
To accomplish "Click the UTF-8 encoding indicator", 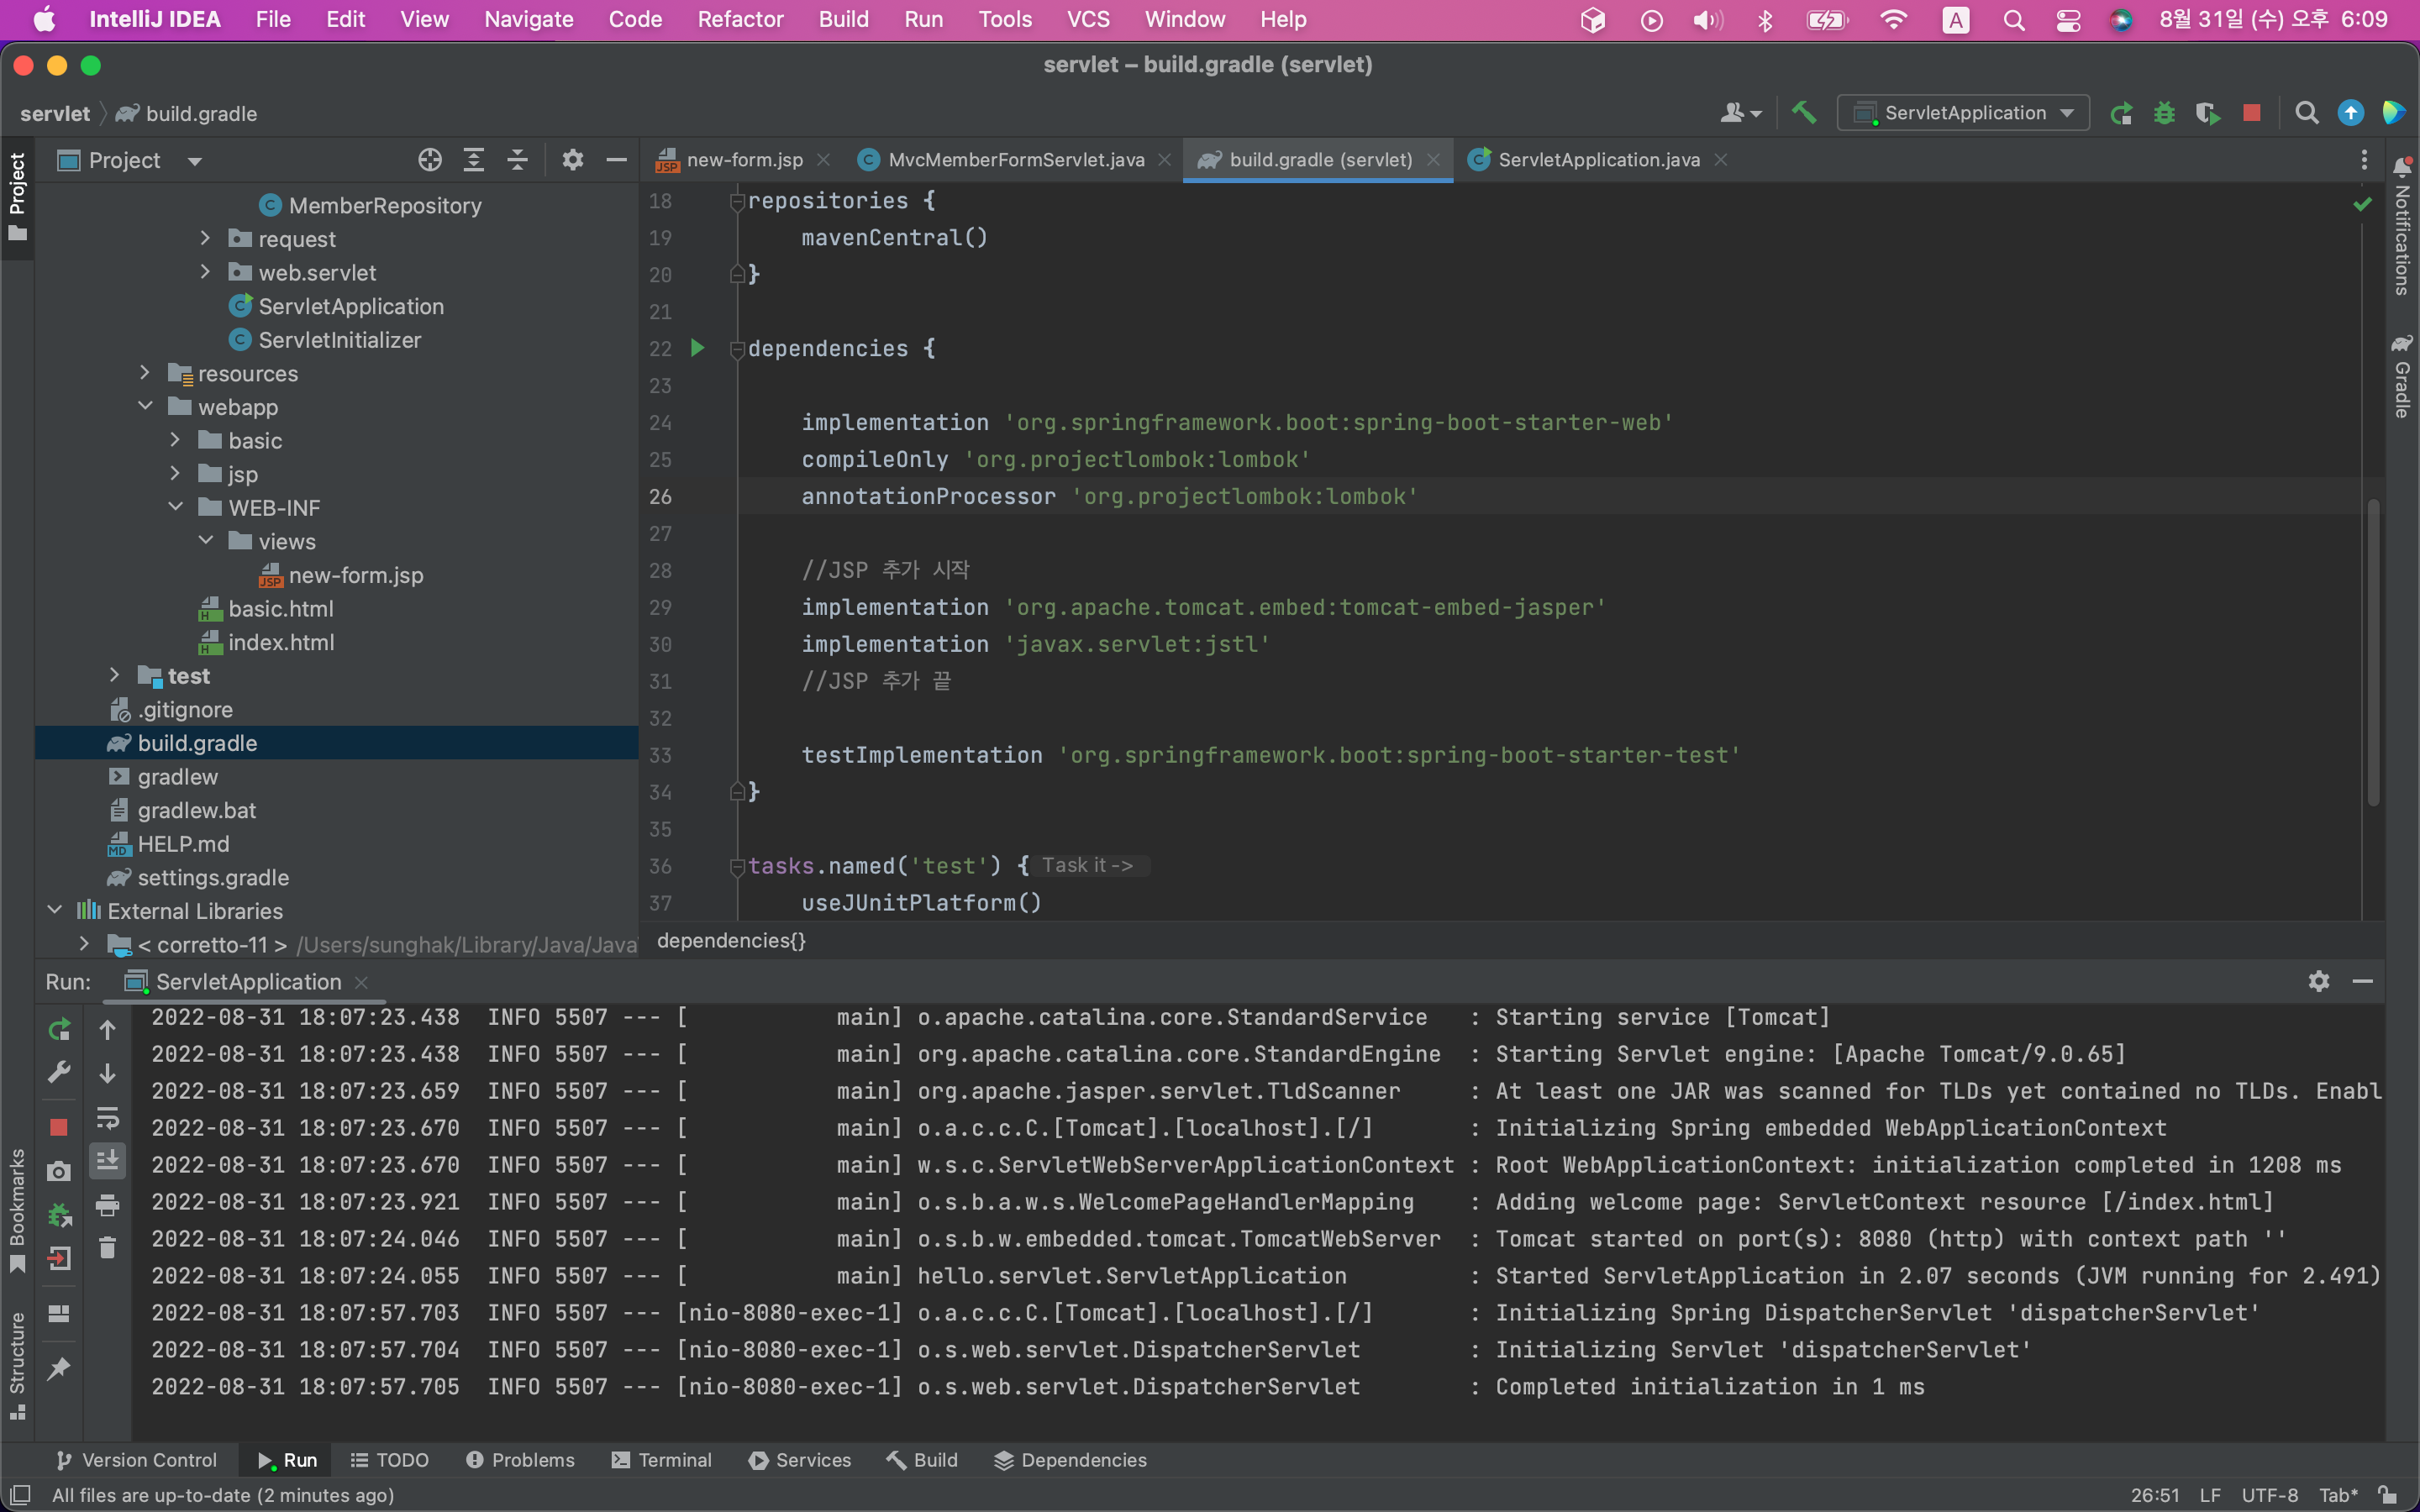I will click(2269, 1495).
